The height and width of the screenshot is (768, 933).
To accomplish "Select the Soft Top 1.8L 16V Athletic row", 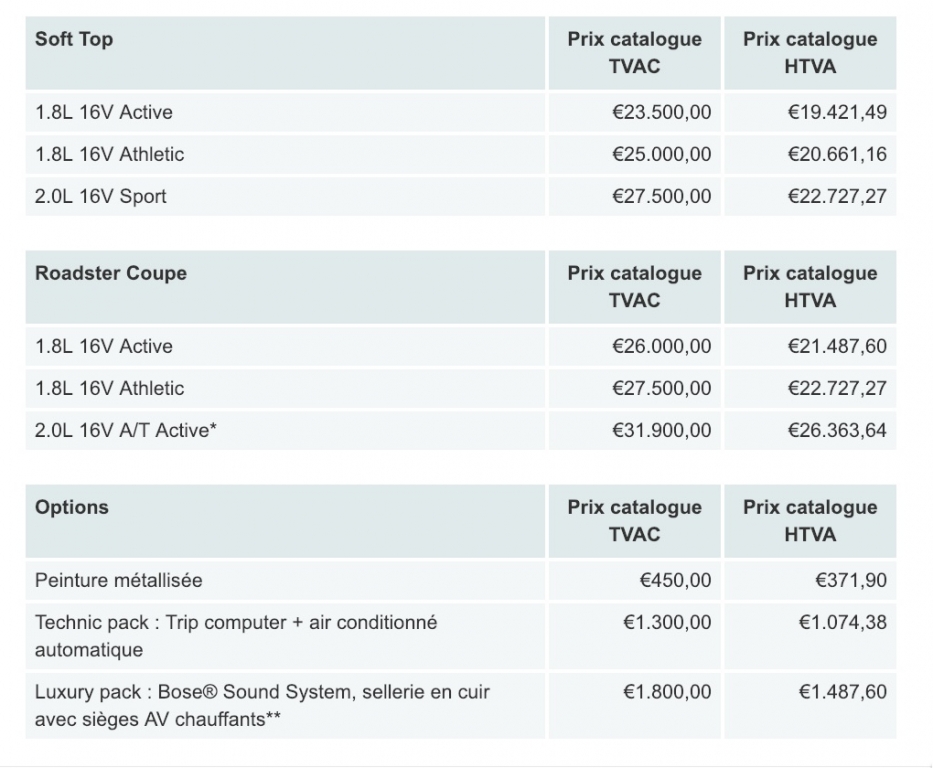I will pyautogui.click(x=461, y=155).
